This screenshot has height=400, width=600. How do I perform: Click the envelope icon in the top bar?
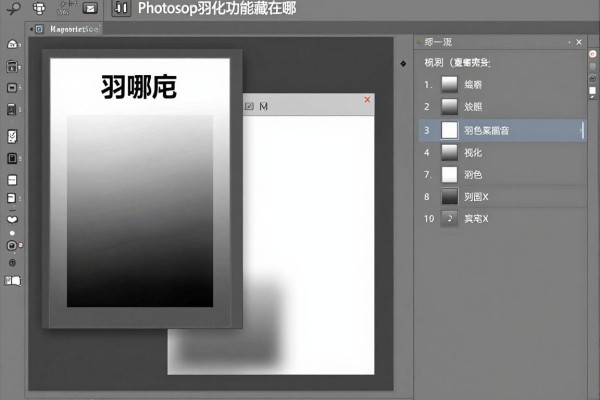pos(90,8)
